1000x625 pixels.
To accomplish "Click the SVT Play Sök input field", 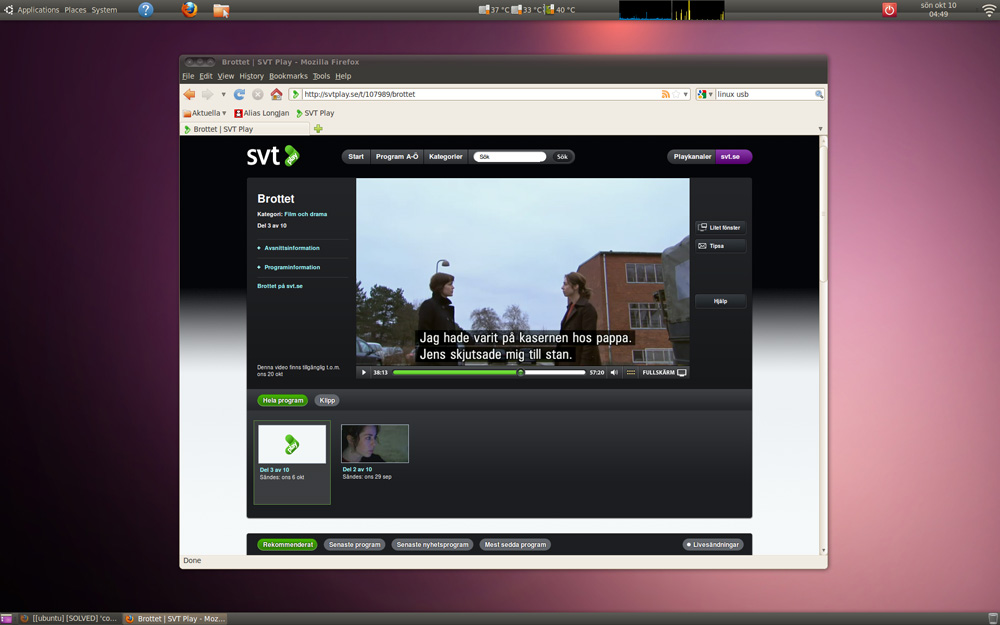I will pos(510,156).
